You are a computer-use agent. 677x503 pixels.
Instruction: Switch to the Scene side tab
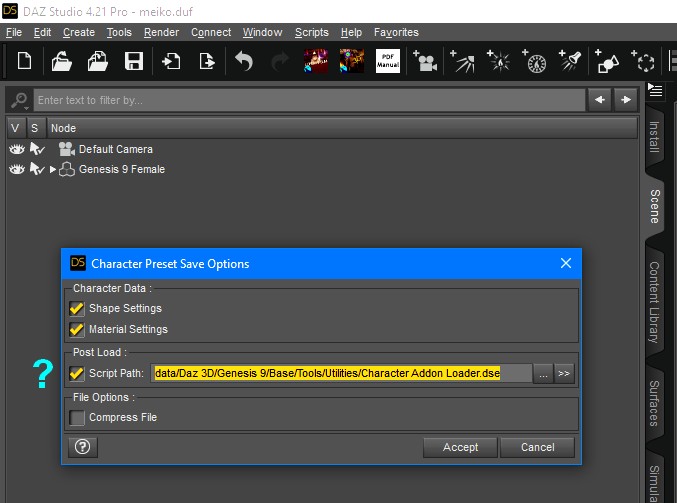(655, 206)
